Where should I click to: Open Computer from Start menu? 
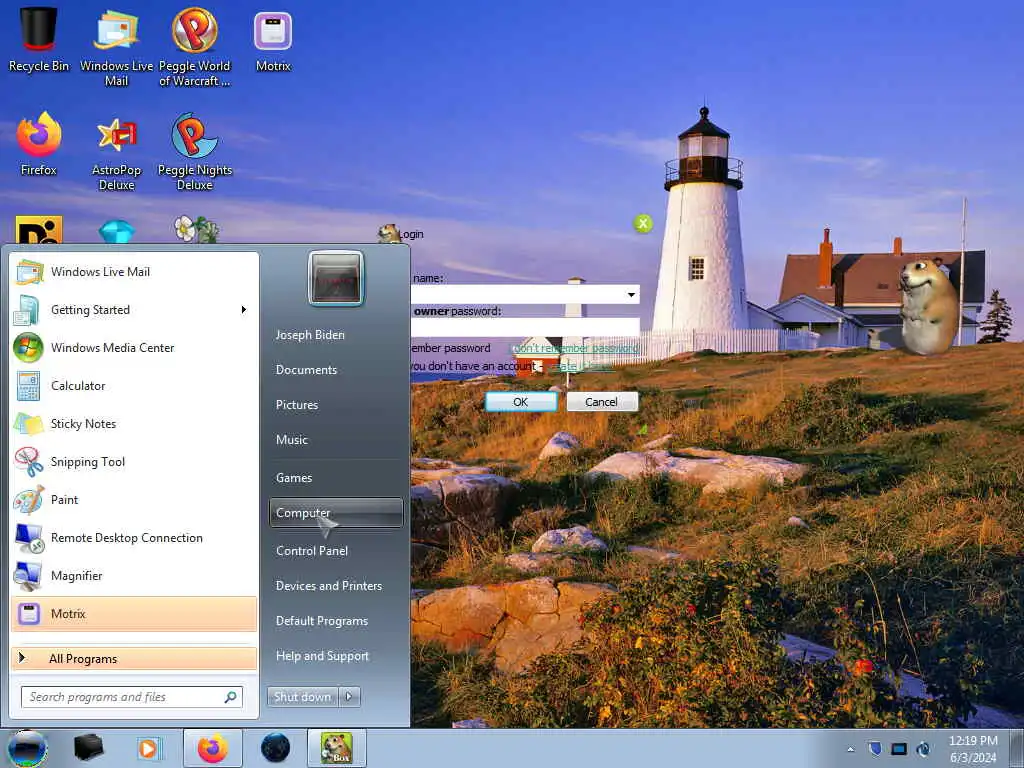click(336, 513)
